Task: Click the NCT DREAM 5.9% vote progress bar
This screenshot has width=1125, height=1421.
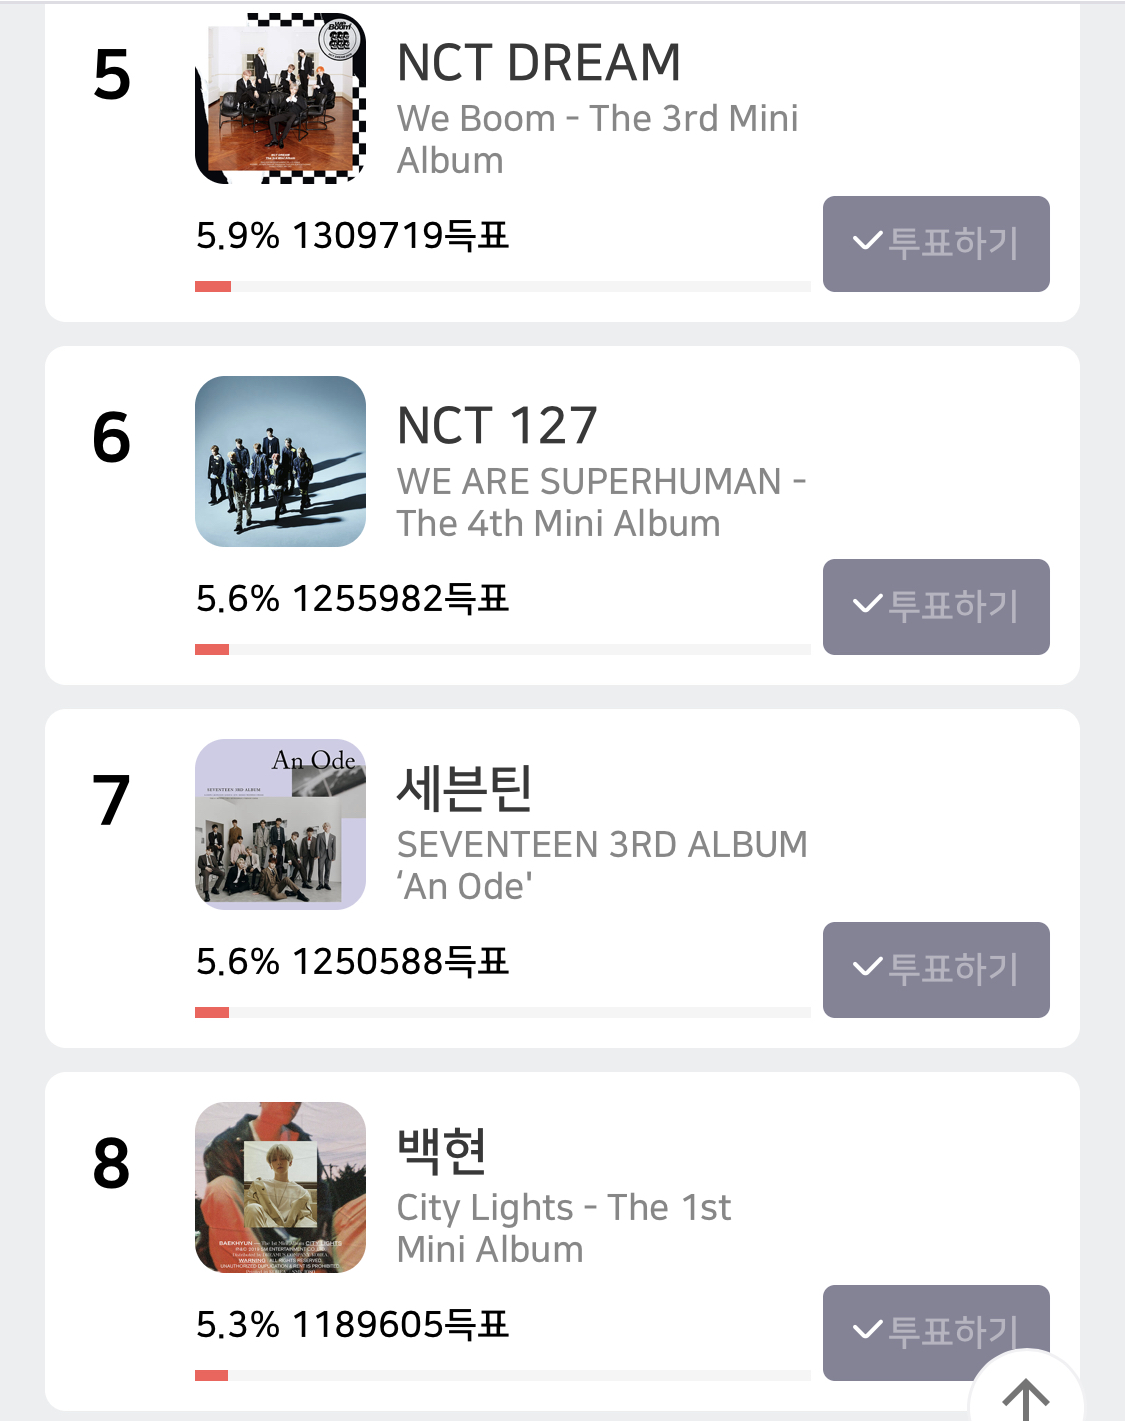Action: 502,287
